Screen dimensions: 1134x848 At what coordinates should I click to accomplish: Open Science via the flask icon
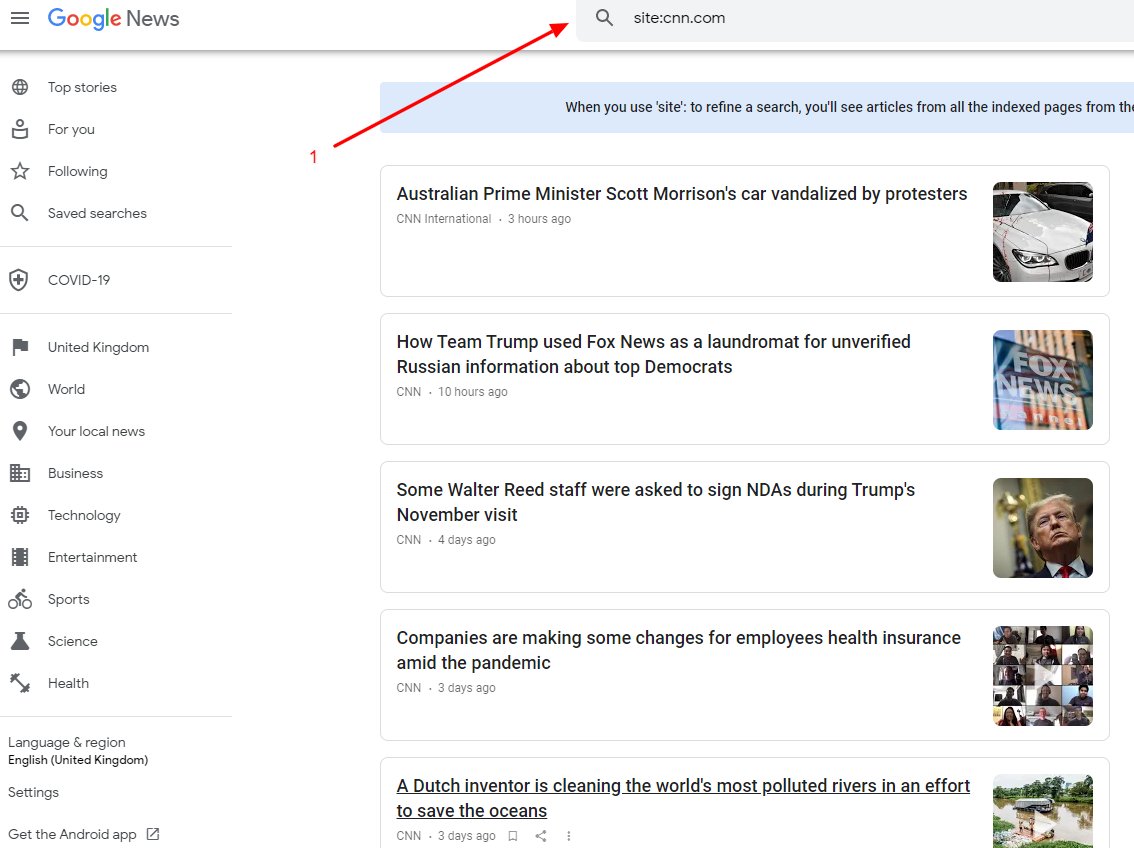[x=20, y=641]
